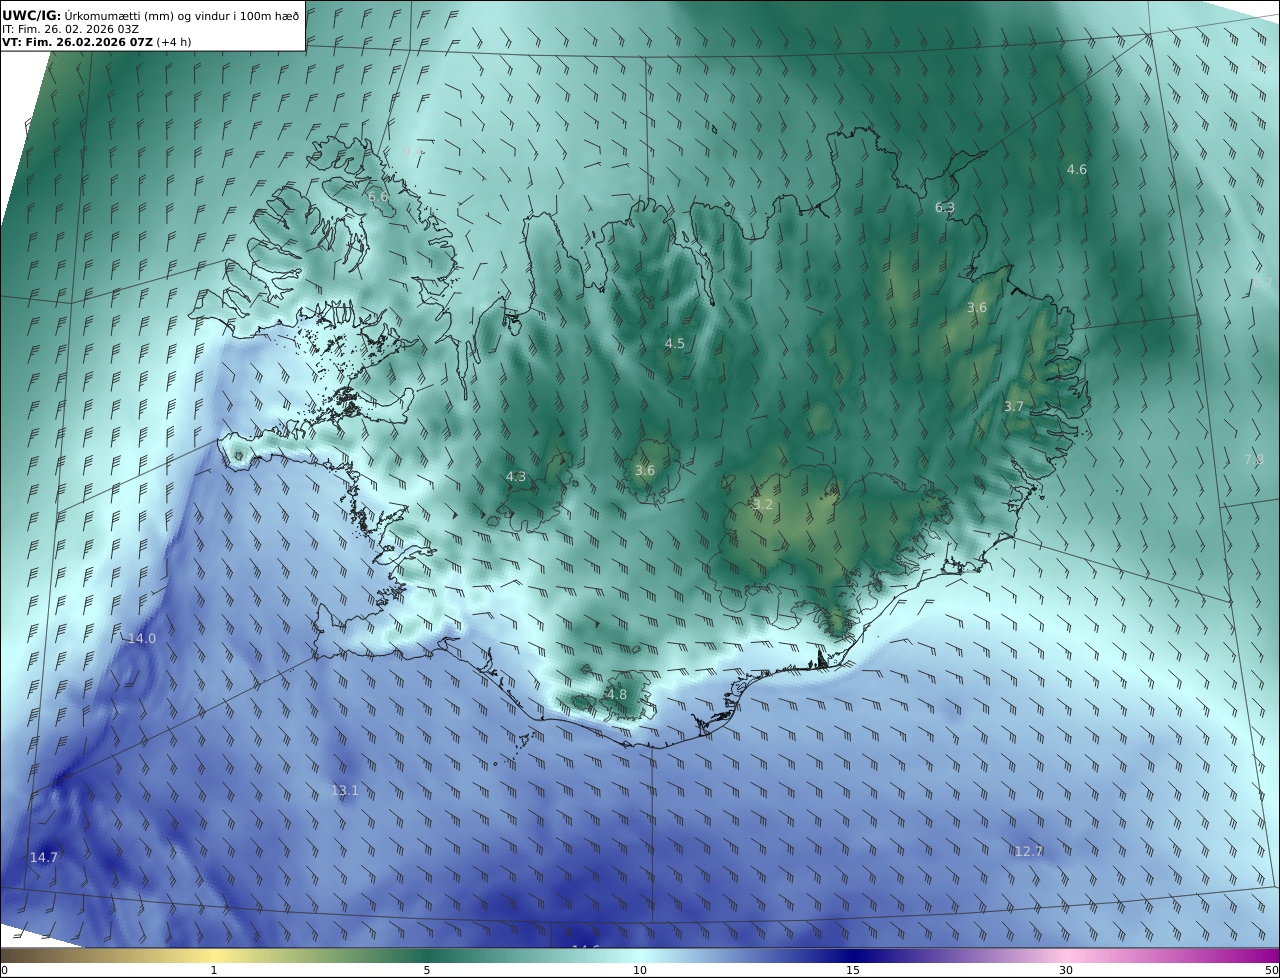Image resolution: width=1280 pixels, height=978 pixels.
Task: Click the "IT: Fim. 26. 02. 2026 03Z" line
Action: click(71, 29)
